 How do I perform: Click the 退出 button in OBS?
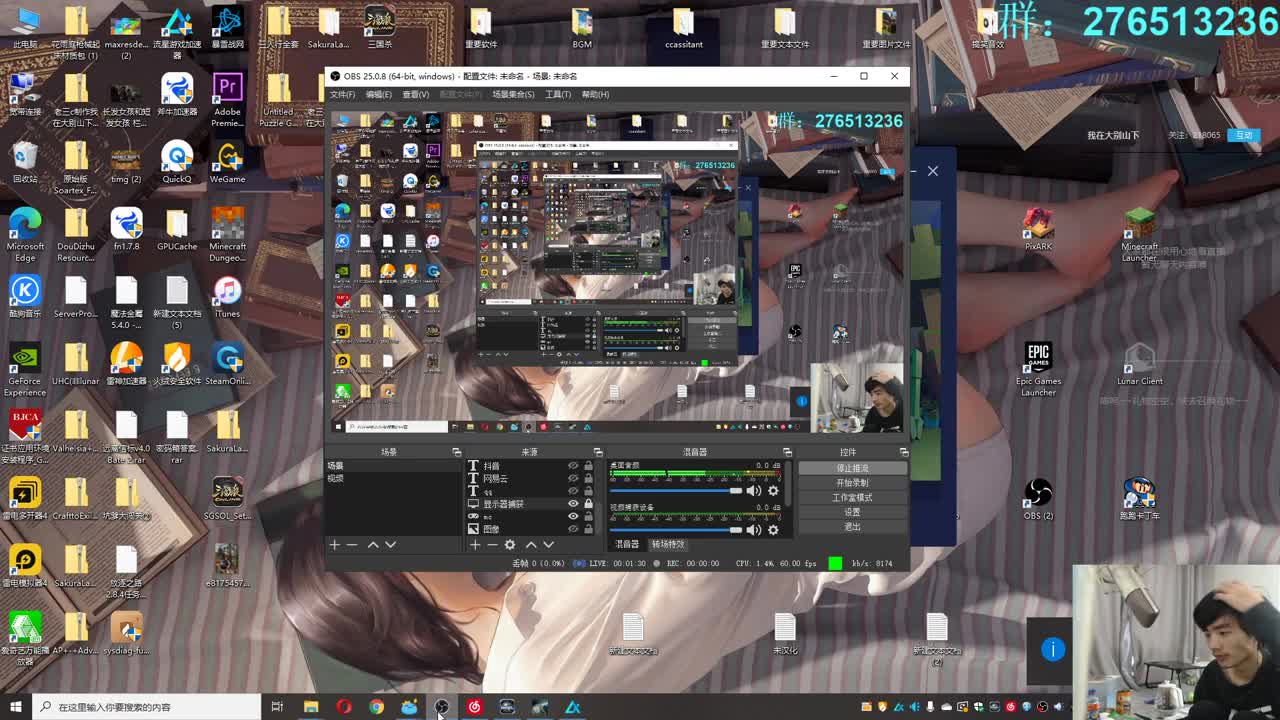(x=852, y=527)
